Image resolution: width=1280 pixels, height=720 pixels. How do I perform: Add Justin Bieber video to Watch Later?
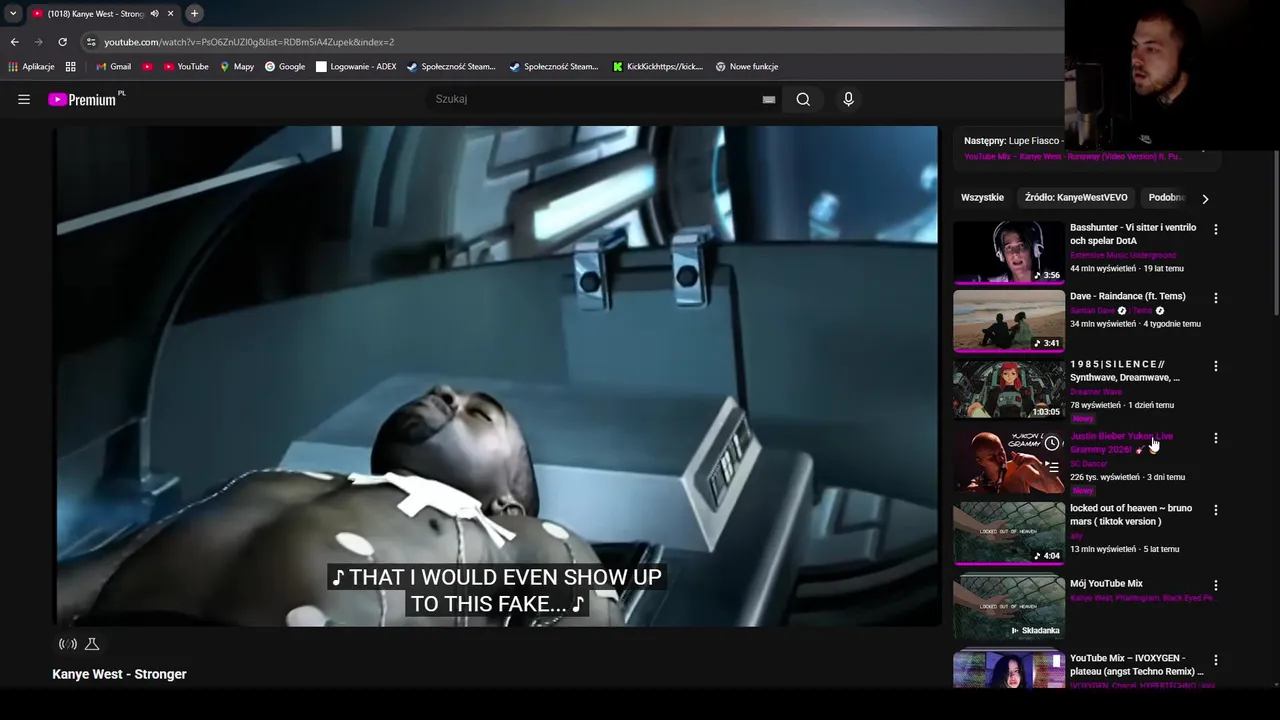[x=1052, y=443]
